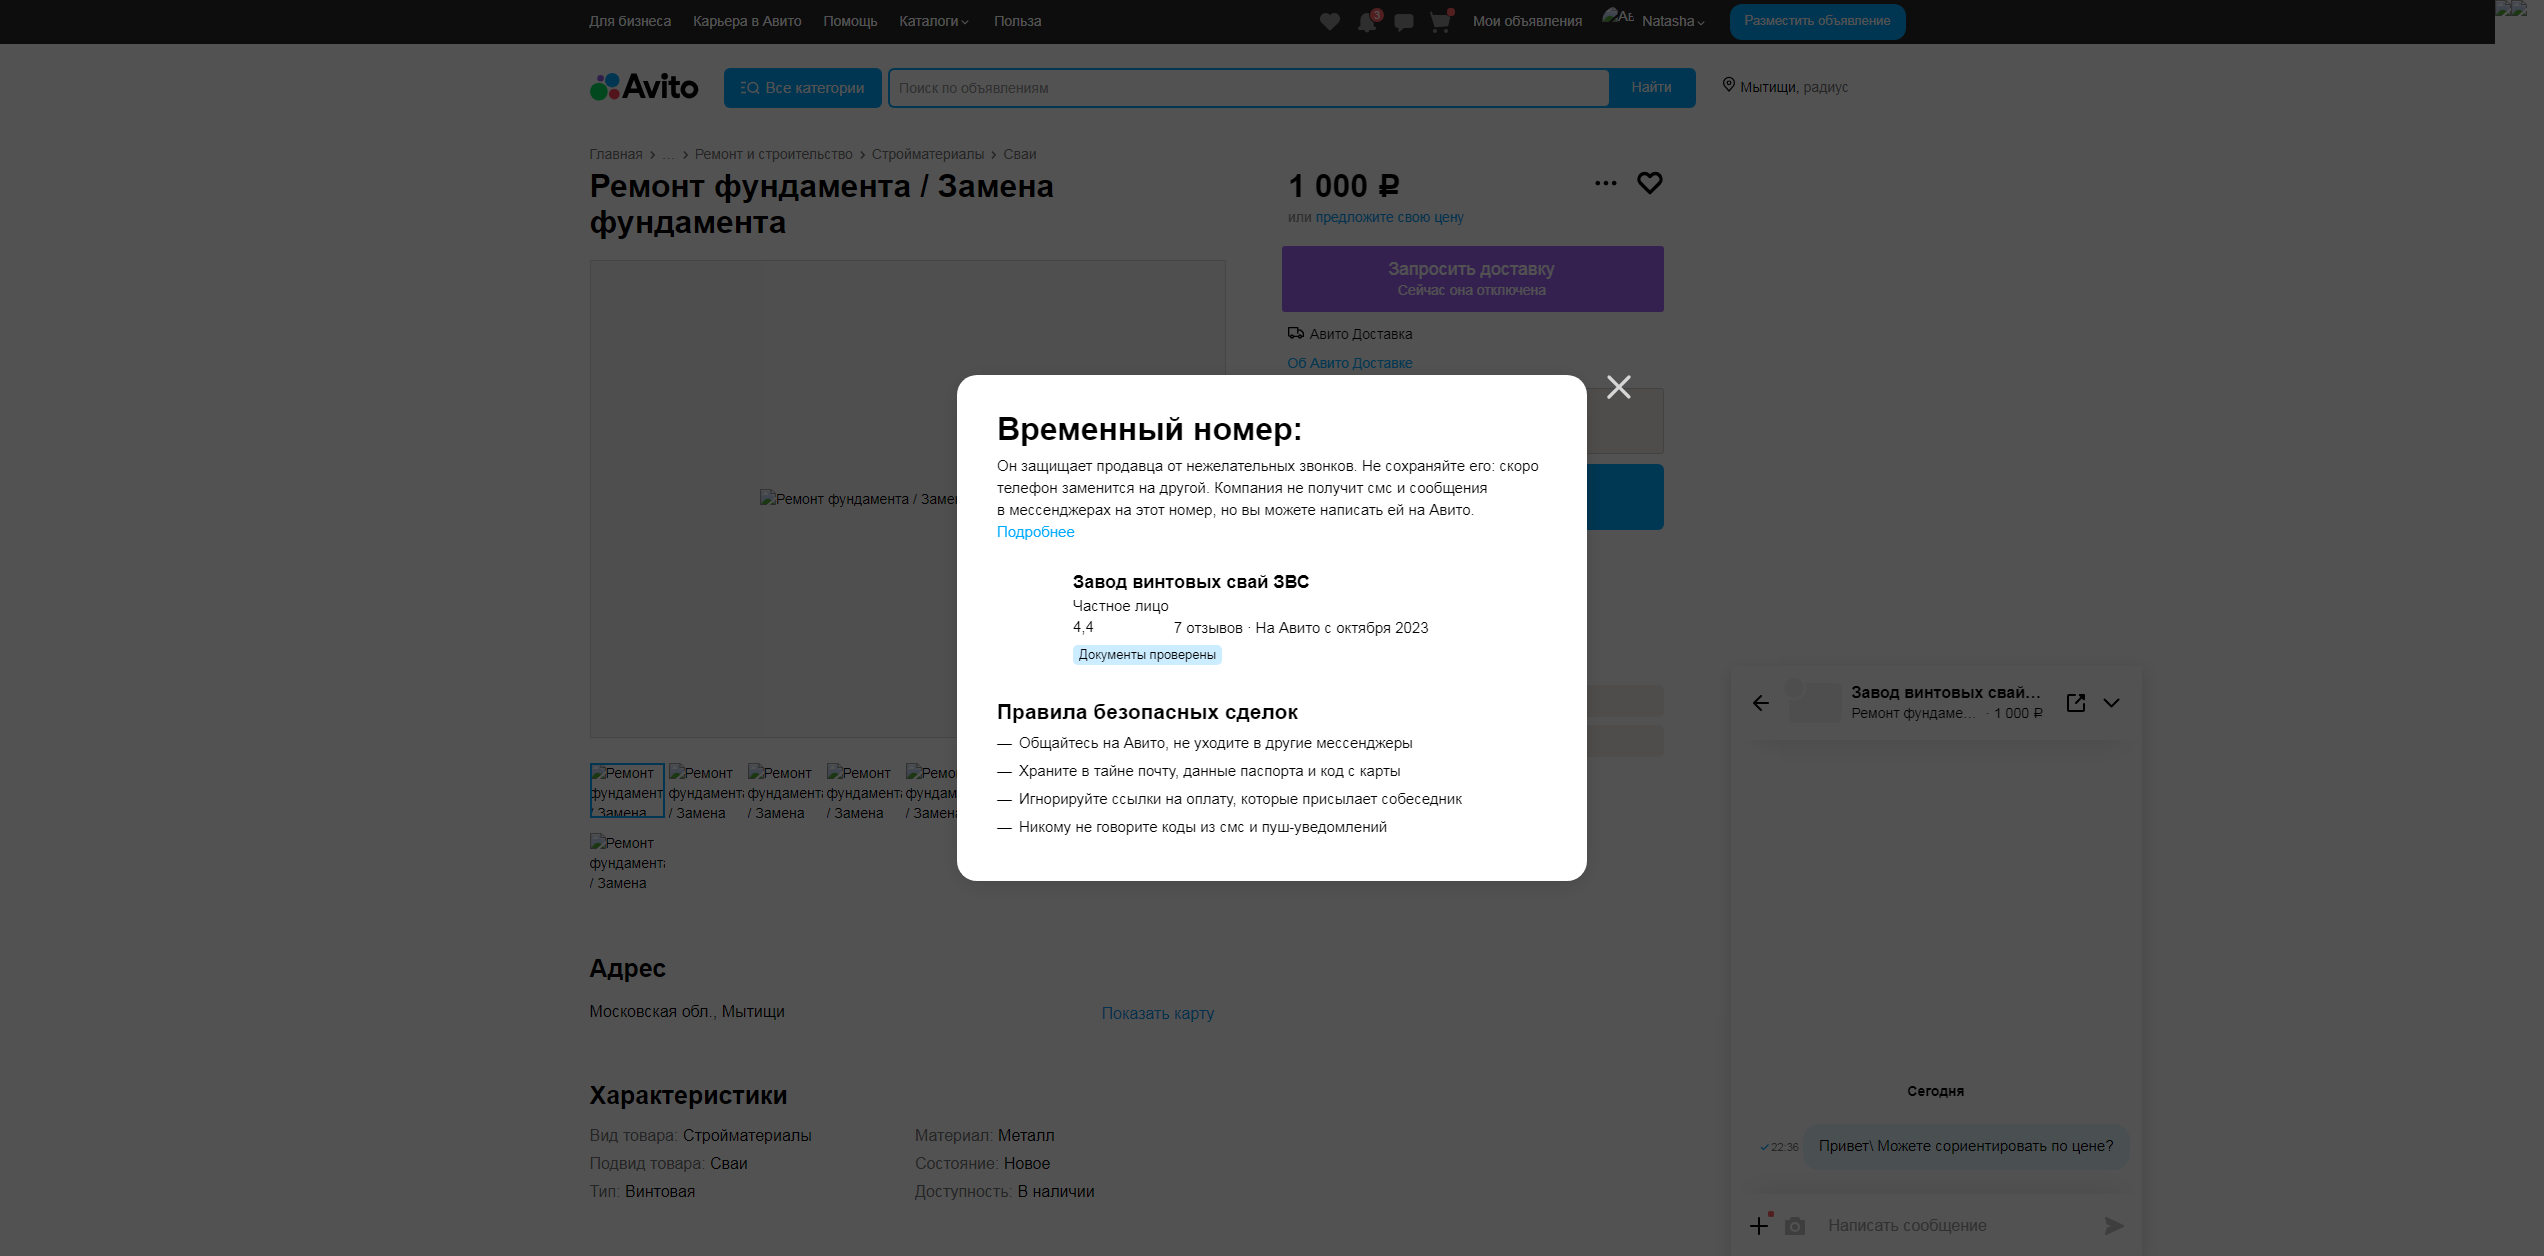Click the Avito logo
The image size is (2544, 1256).
(644, 87)
